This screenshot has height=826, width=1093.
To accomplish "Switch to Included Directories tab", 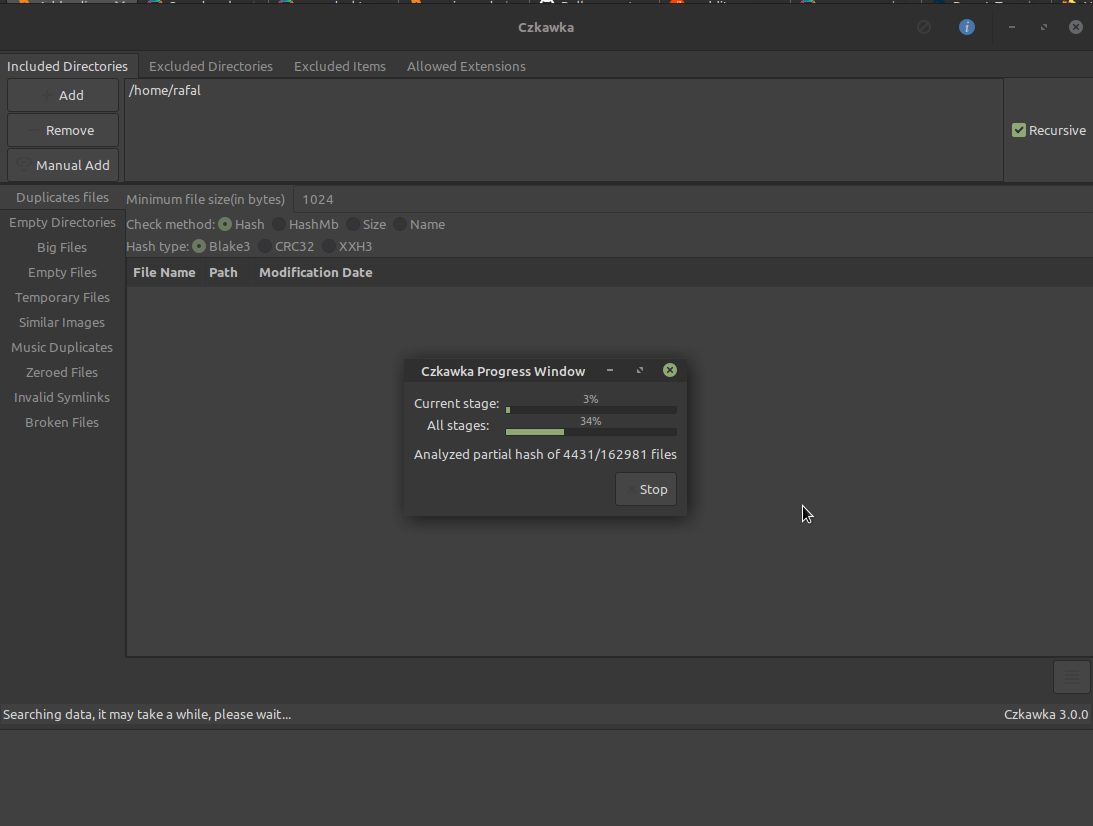I will [x=68, y=66].
